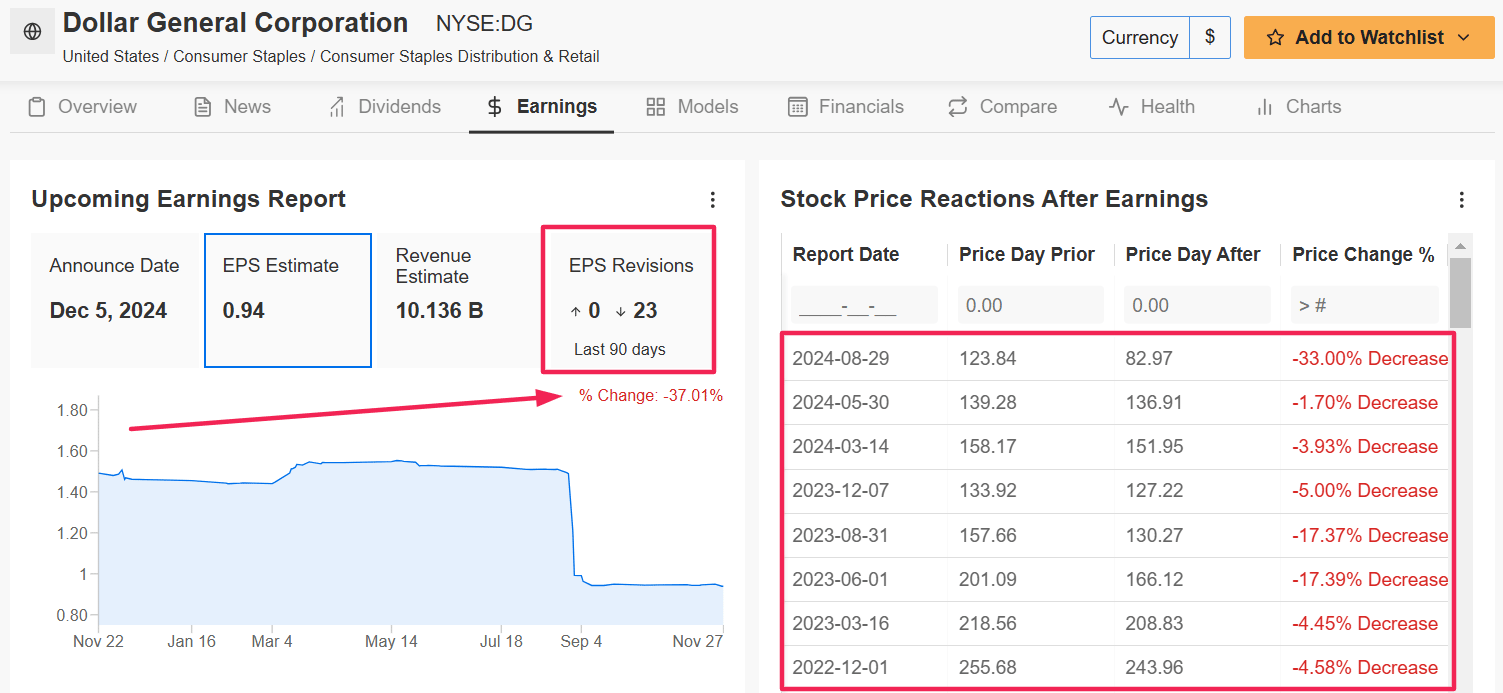Click the star icon on Add to Watchlist
This screenshot has height=693, width=1503.
click(1275, 38)
